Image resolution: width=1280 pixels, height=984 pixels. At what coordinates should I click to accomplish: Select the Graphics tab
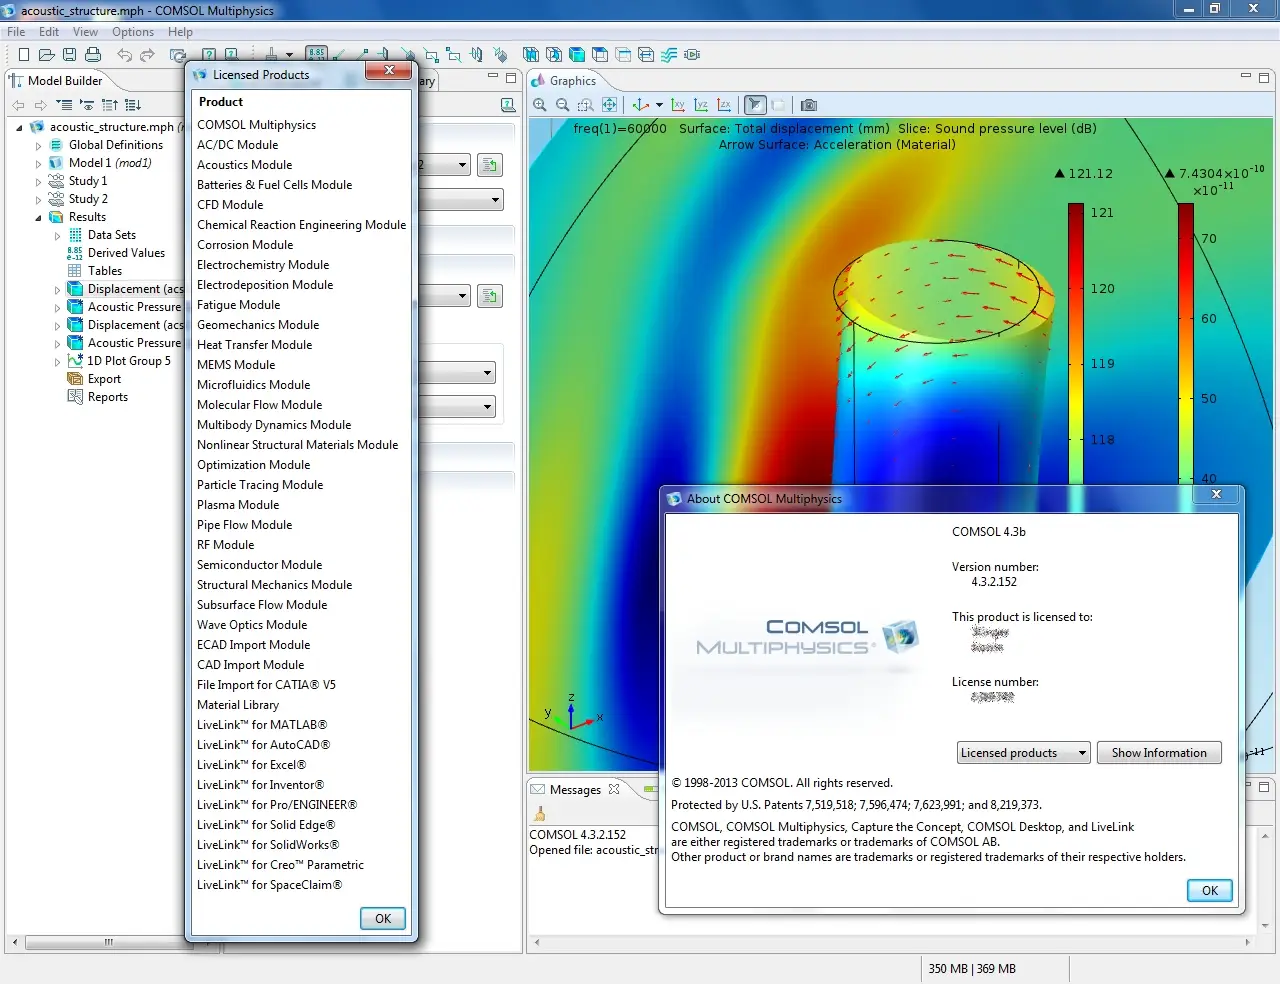coord(572,81)
